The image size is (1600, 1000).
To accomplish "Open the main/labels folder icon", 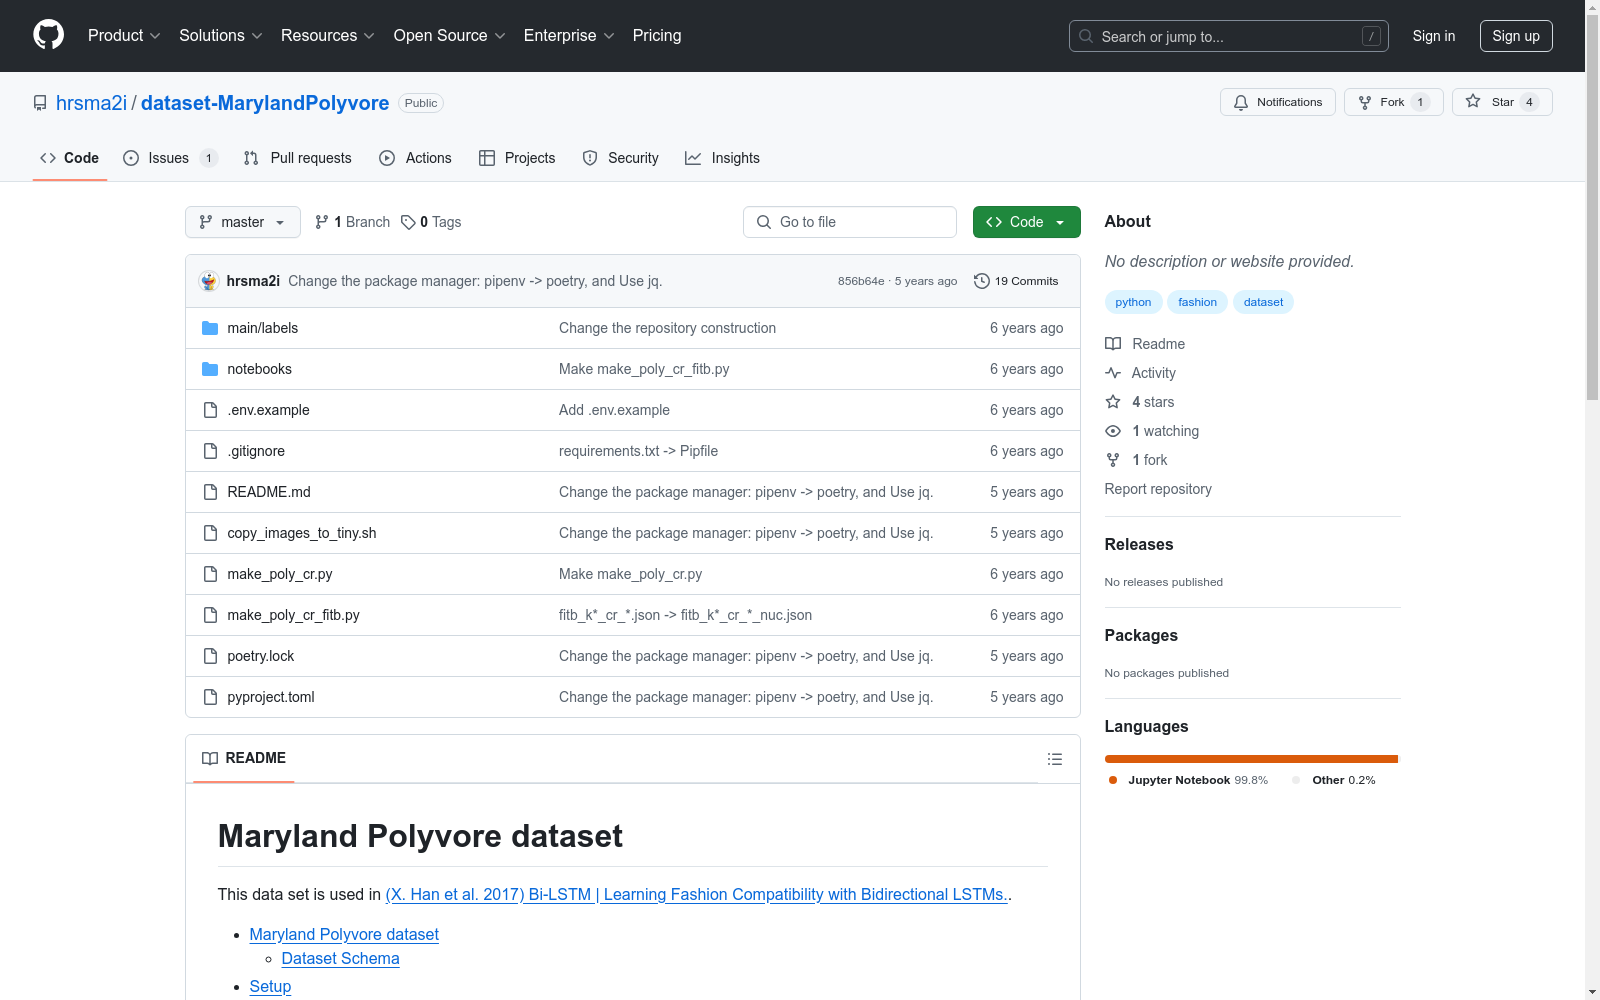I will [210, 328].
